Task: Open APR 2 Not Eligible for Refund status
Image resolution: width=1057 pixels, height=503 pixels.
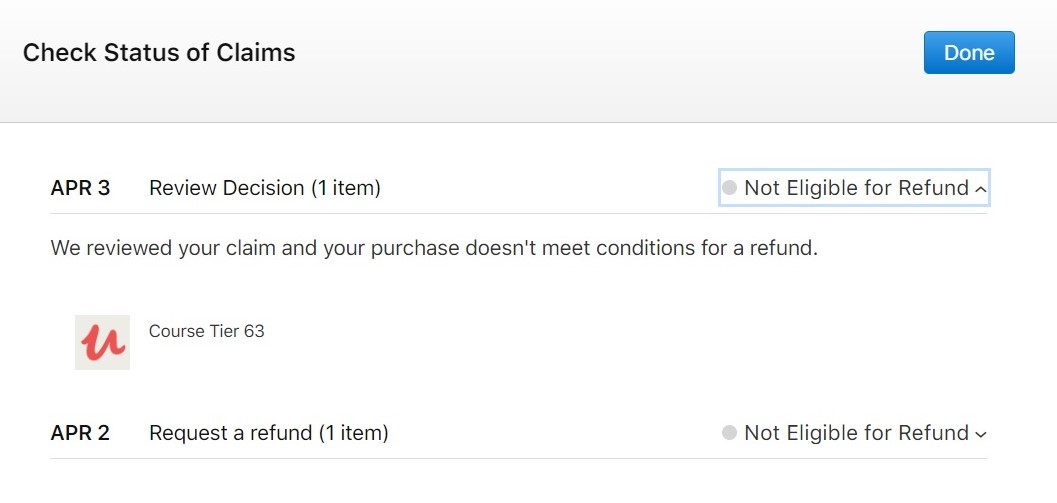Action: pyautogui.click(x=856, y=433)
